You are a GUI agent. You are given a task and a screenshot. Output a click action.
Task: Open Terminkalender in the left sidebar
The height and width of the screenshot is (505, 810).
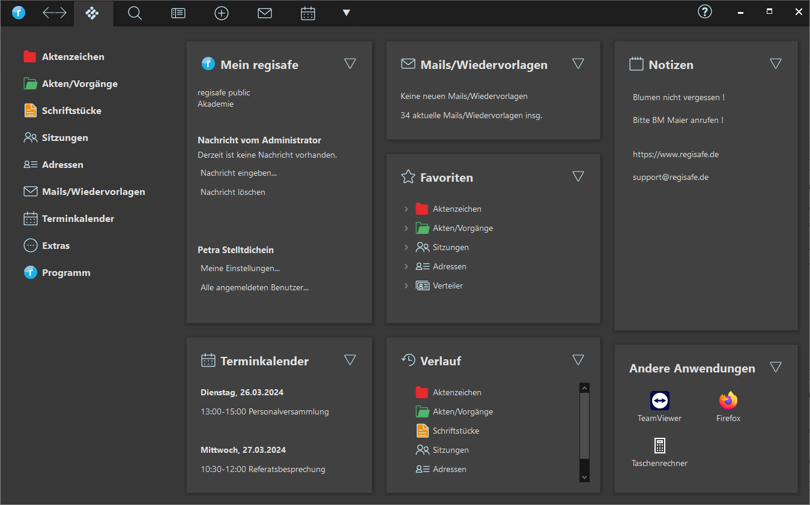(x=77, y=219)
